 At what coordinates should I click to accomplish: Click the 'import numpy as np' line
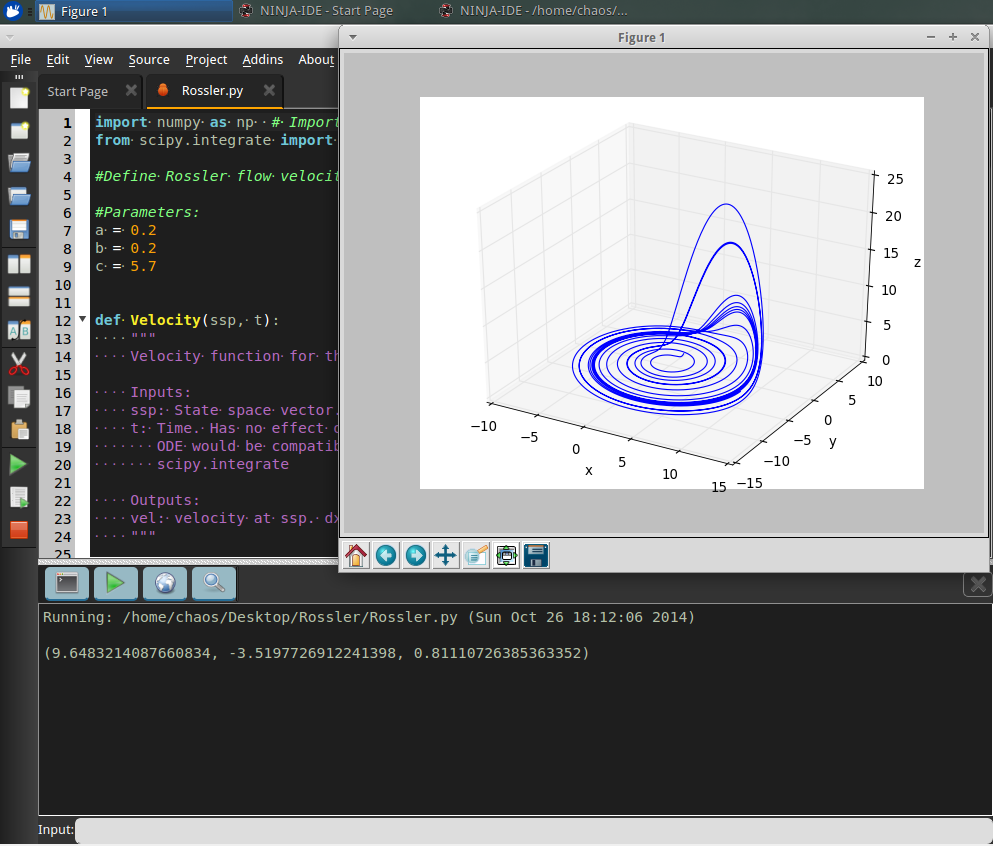175,122
